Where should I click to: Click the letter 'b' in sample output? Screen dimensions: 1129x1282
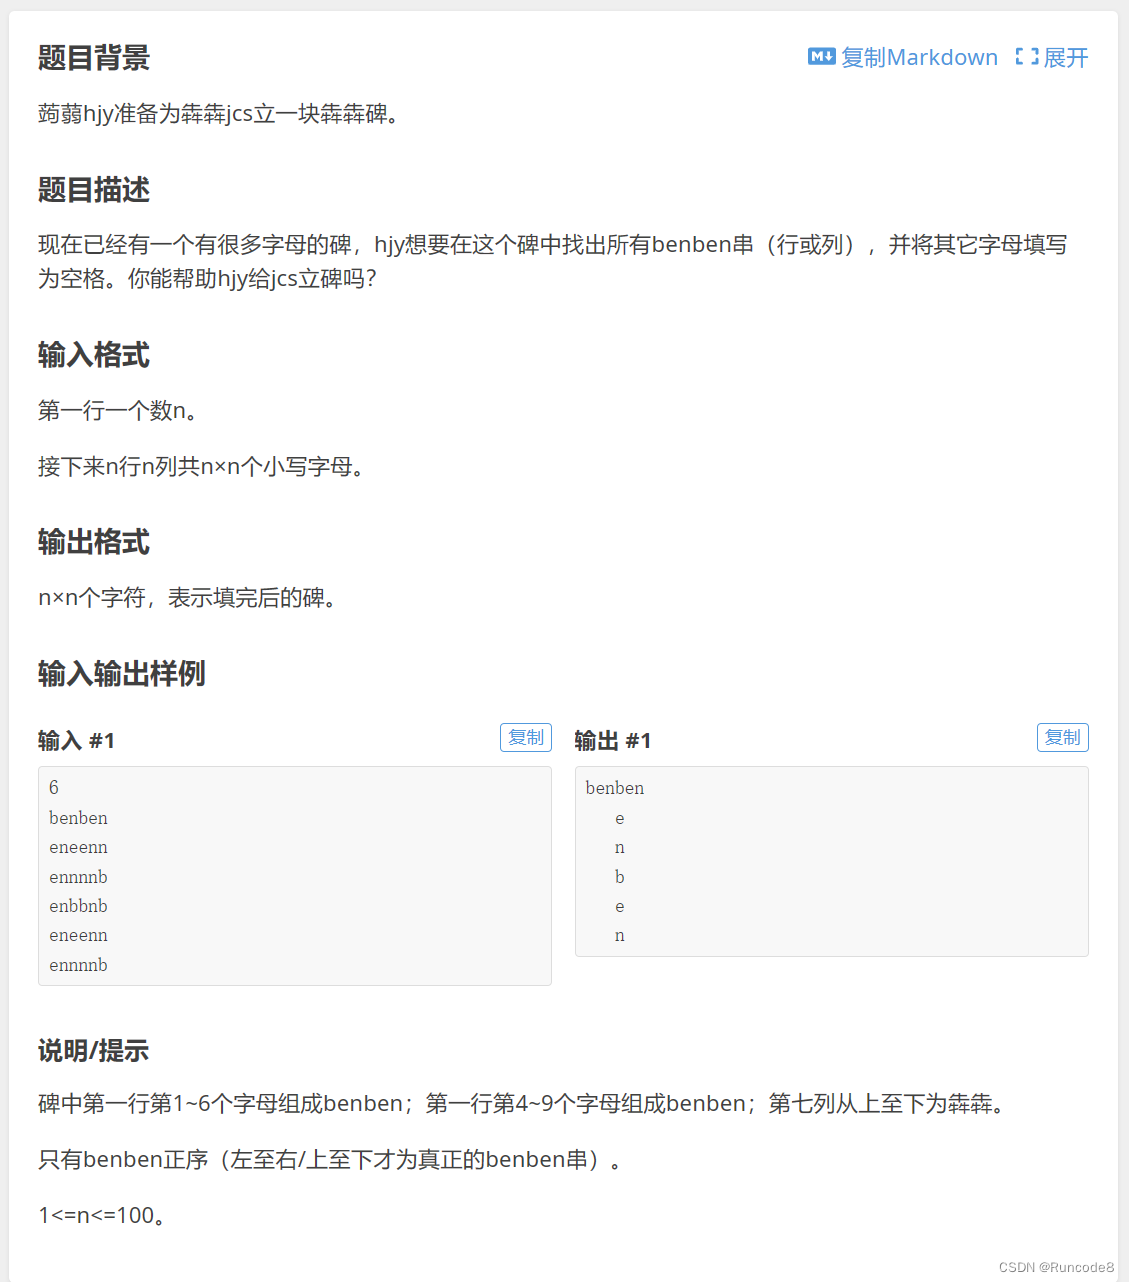coord(620,877)
